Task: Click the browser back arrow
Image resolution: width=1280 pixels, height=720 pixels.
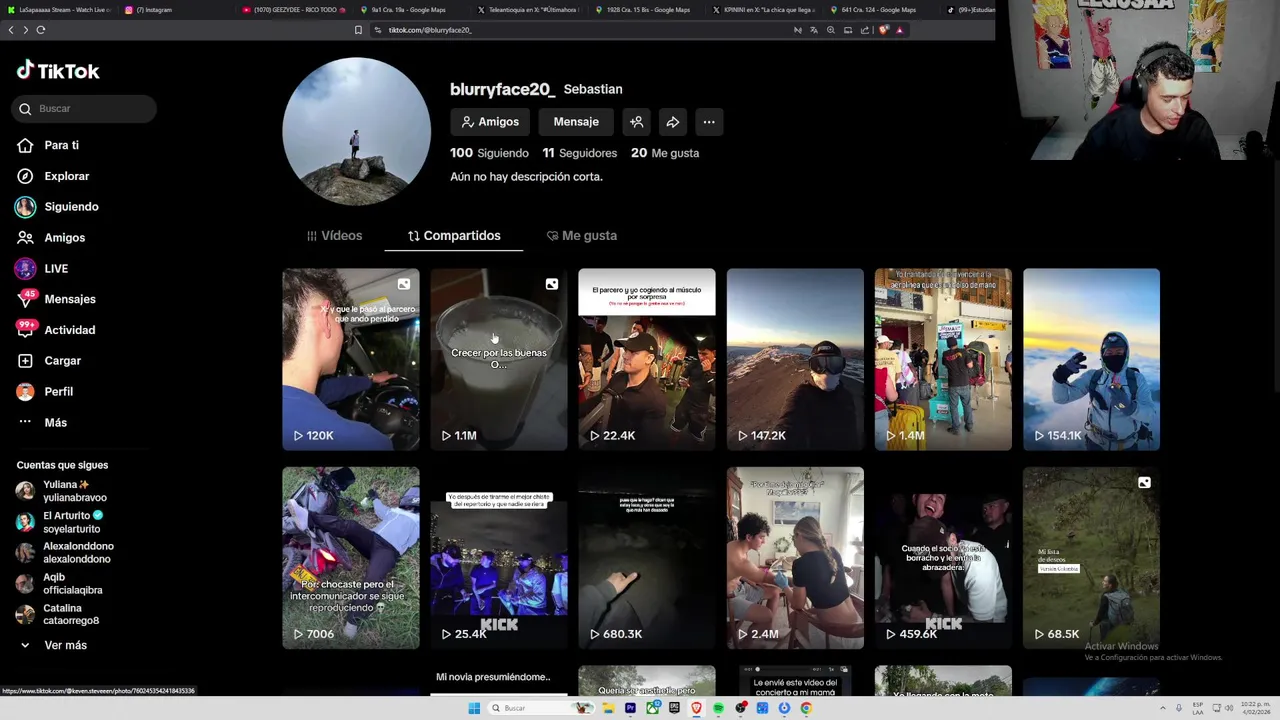Action: 11,30
